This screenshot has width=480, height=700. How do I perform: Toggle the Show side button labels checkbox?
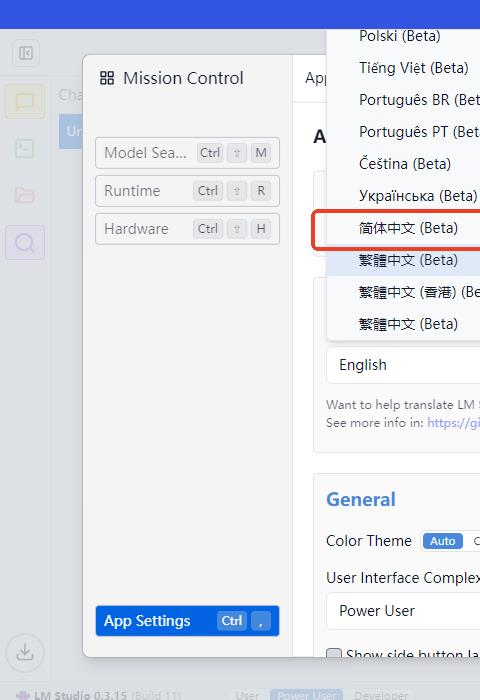tap(334, 653)
